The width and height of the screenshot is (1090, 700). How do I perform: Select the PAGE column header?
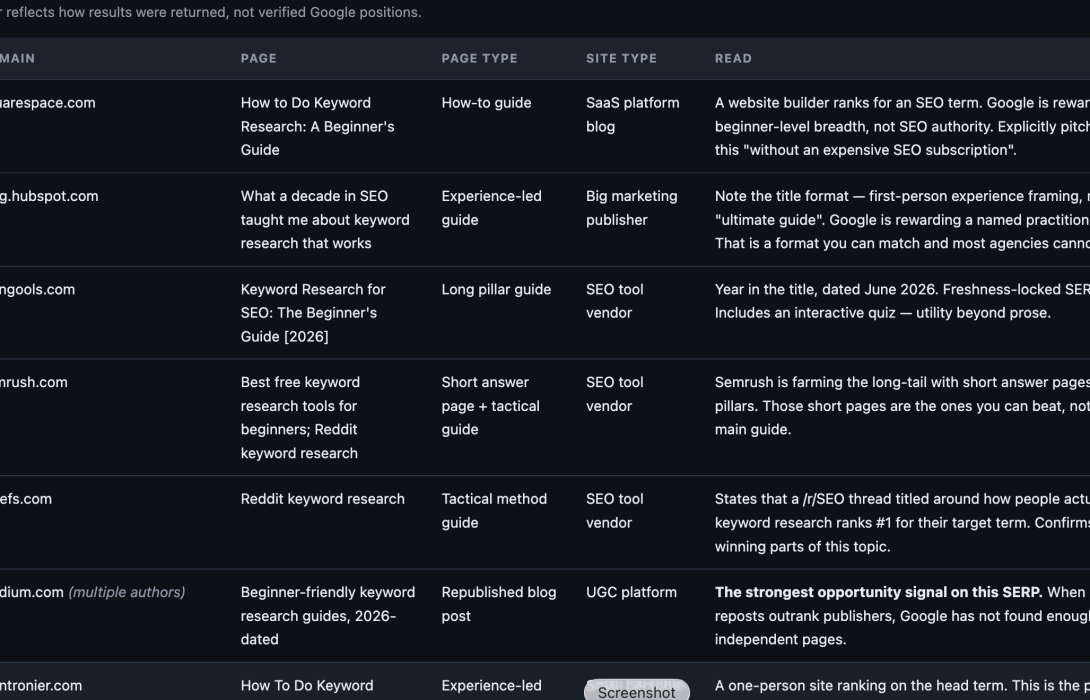click(259, 58)
